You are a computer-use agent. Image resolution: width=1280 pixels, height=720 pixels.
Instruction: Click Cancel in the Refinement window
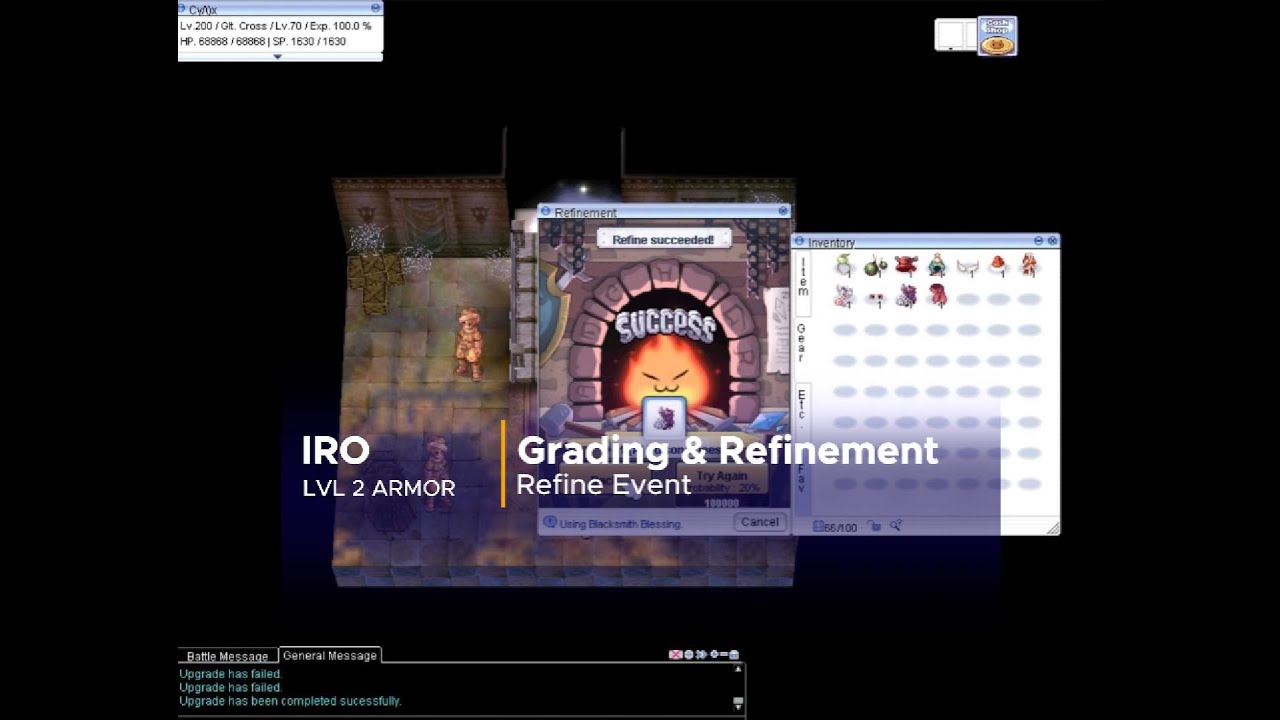[760, 522]
